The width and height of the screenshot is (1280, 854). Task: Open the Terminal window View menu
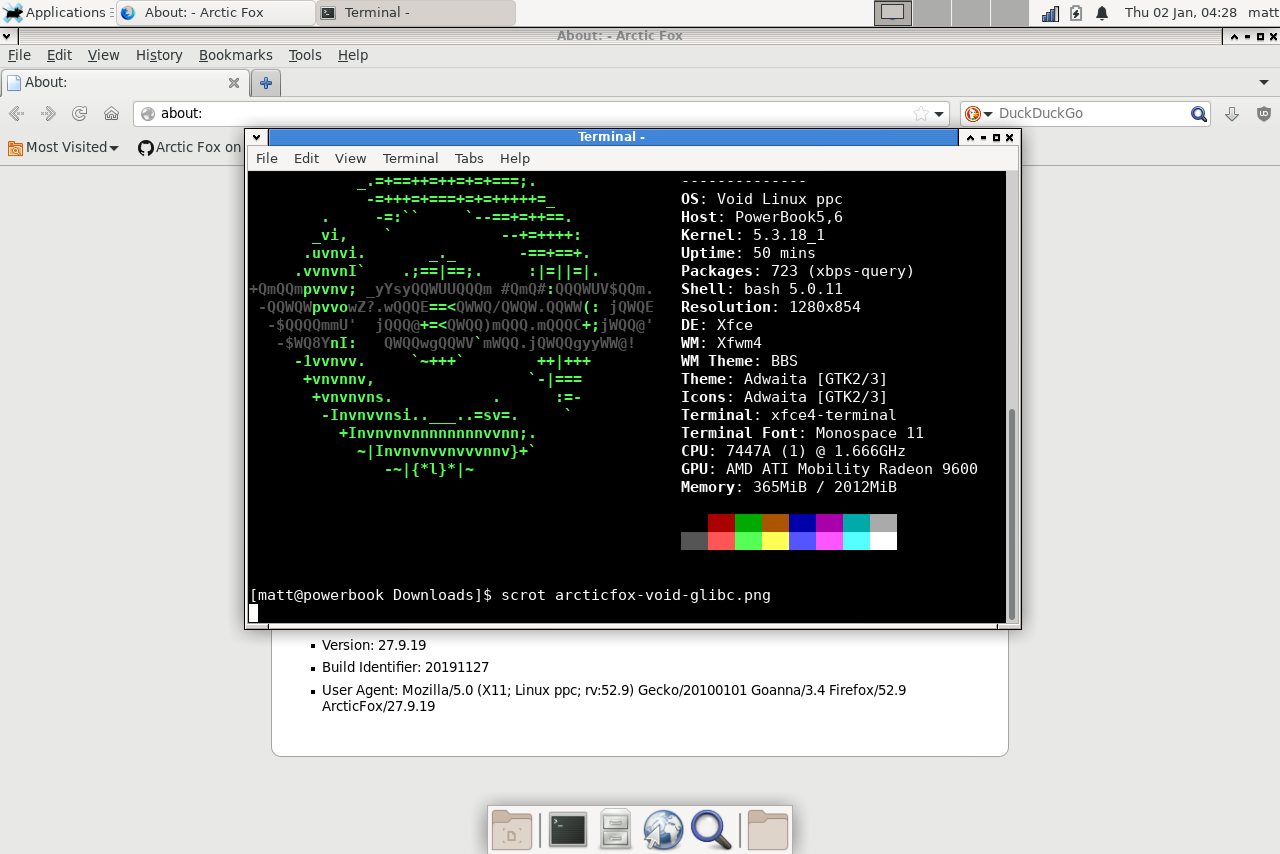pyautogui.click(x=350, y=158)
